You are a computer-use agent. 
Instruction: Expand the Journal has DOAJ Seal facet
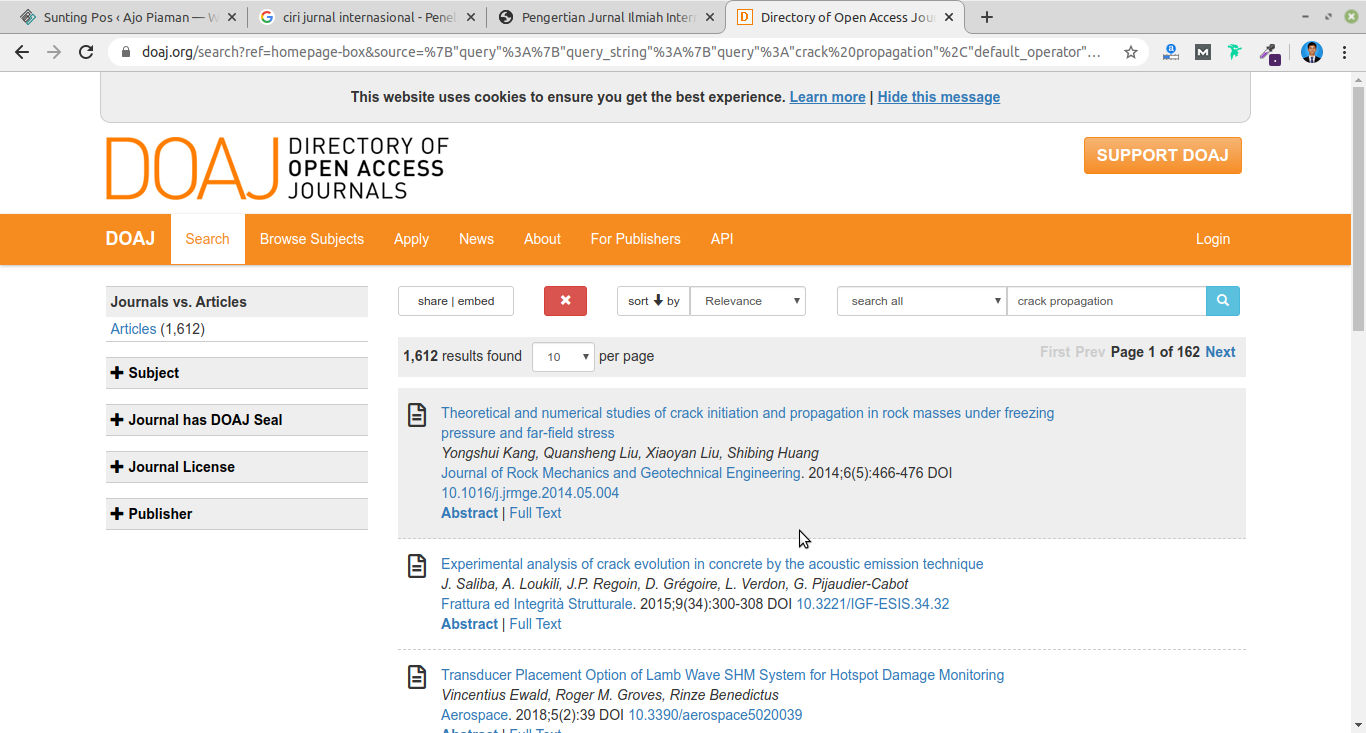pyautogui.click(x=237, y=420)
